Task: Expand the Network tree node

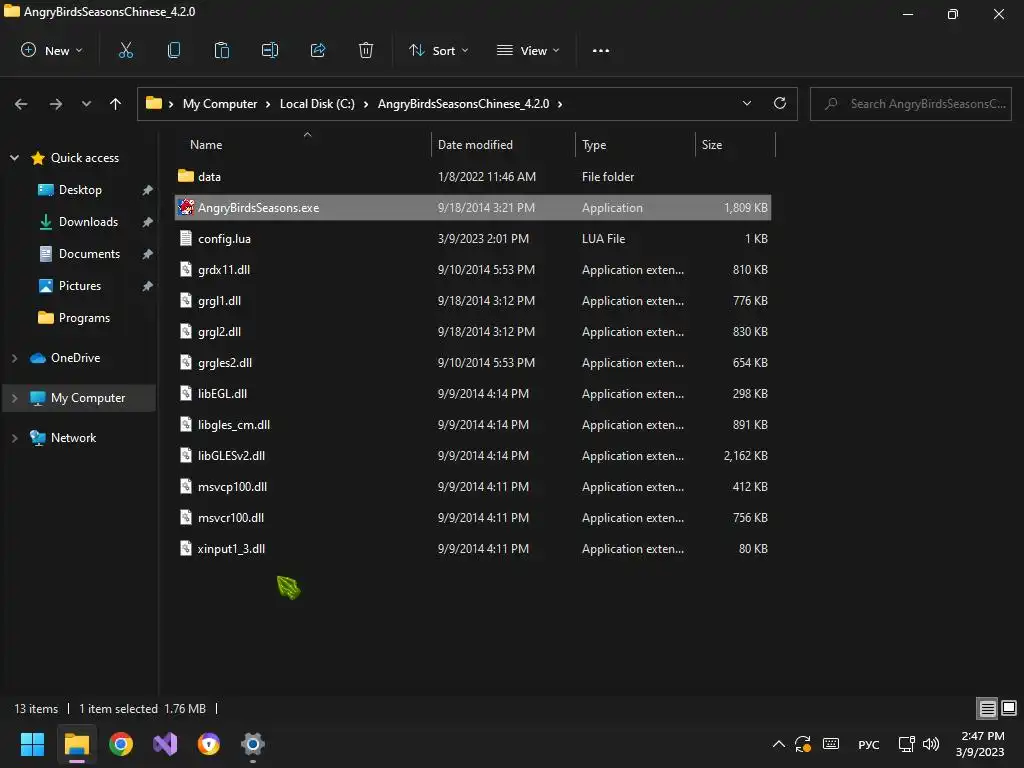Action: (x=14, y=438)
